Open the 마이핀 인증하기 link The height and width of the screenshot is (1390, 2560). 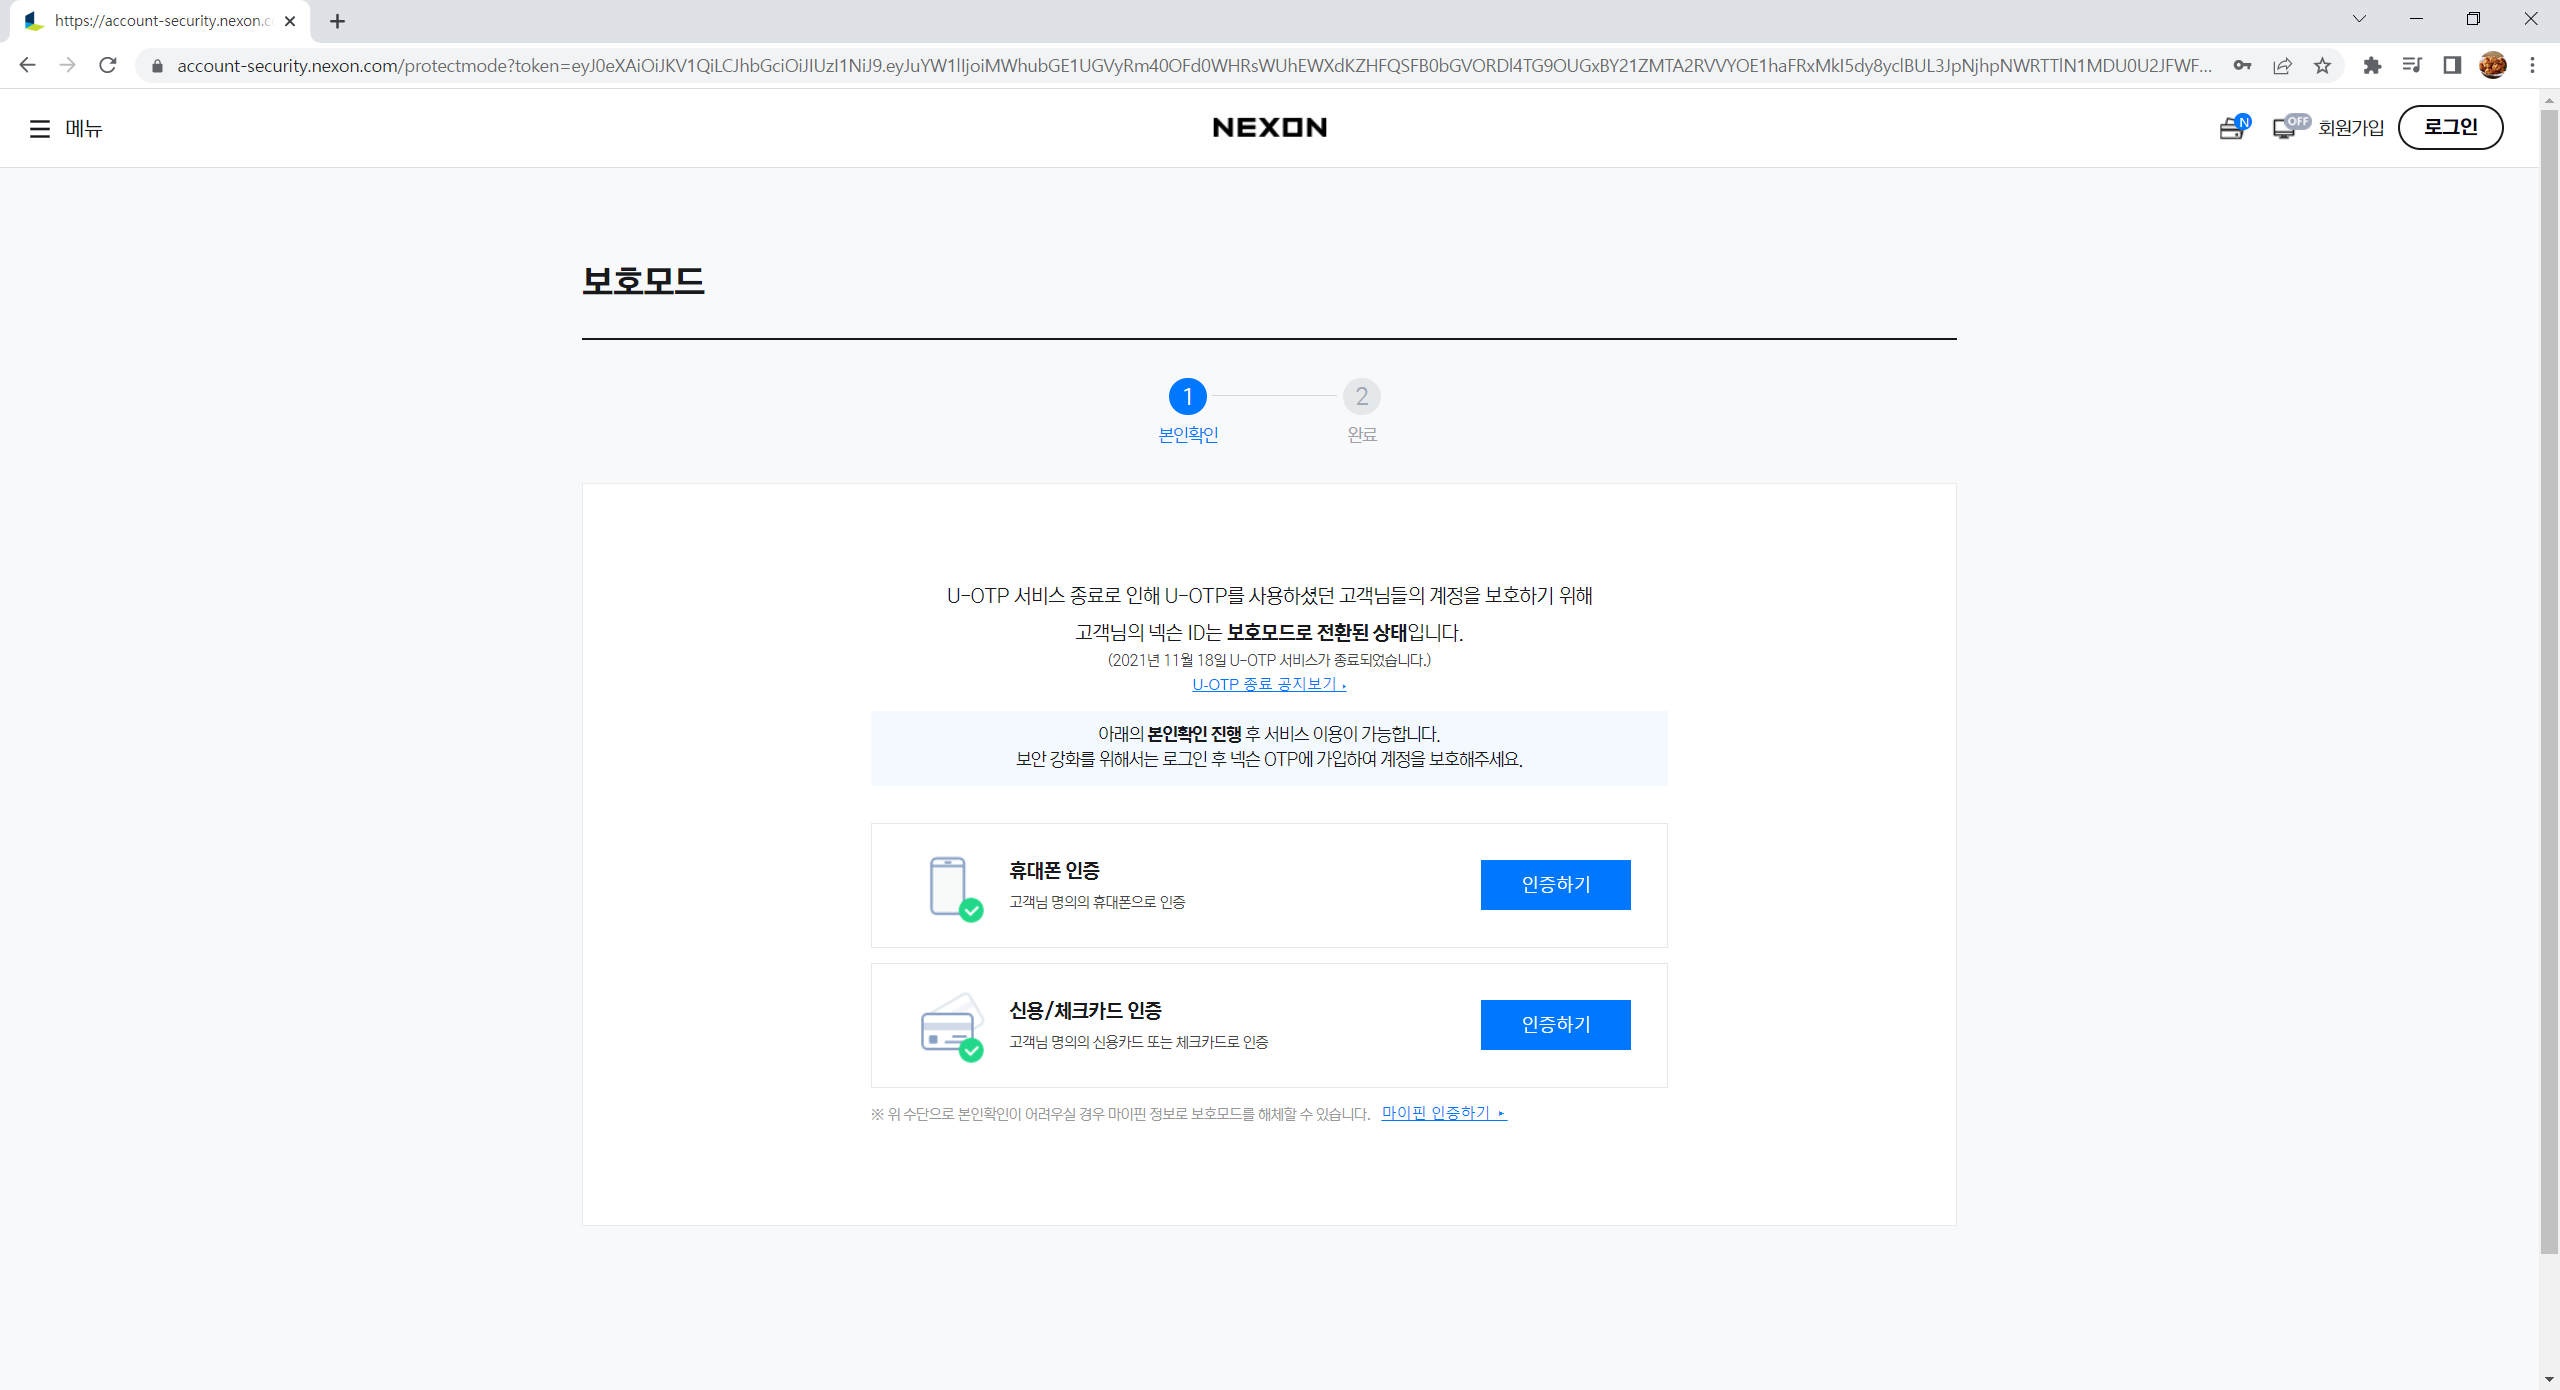click(x=1443, y=1113)
